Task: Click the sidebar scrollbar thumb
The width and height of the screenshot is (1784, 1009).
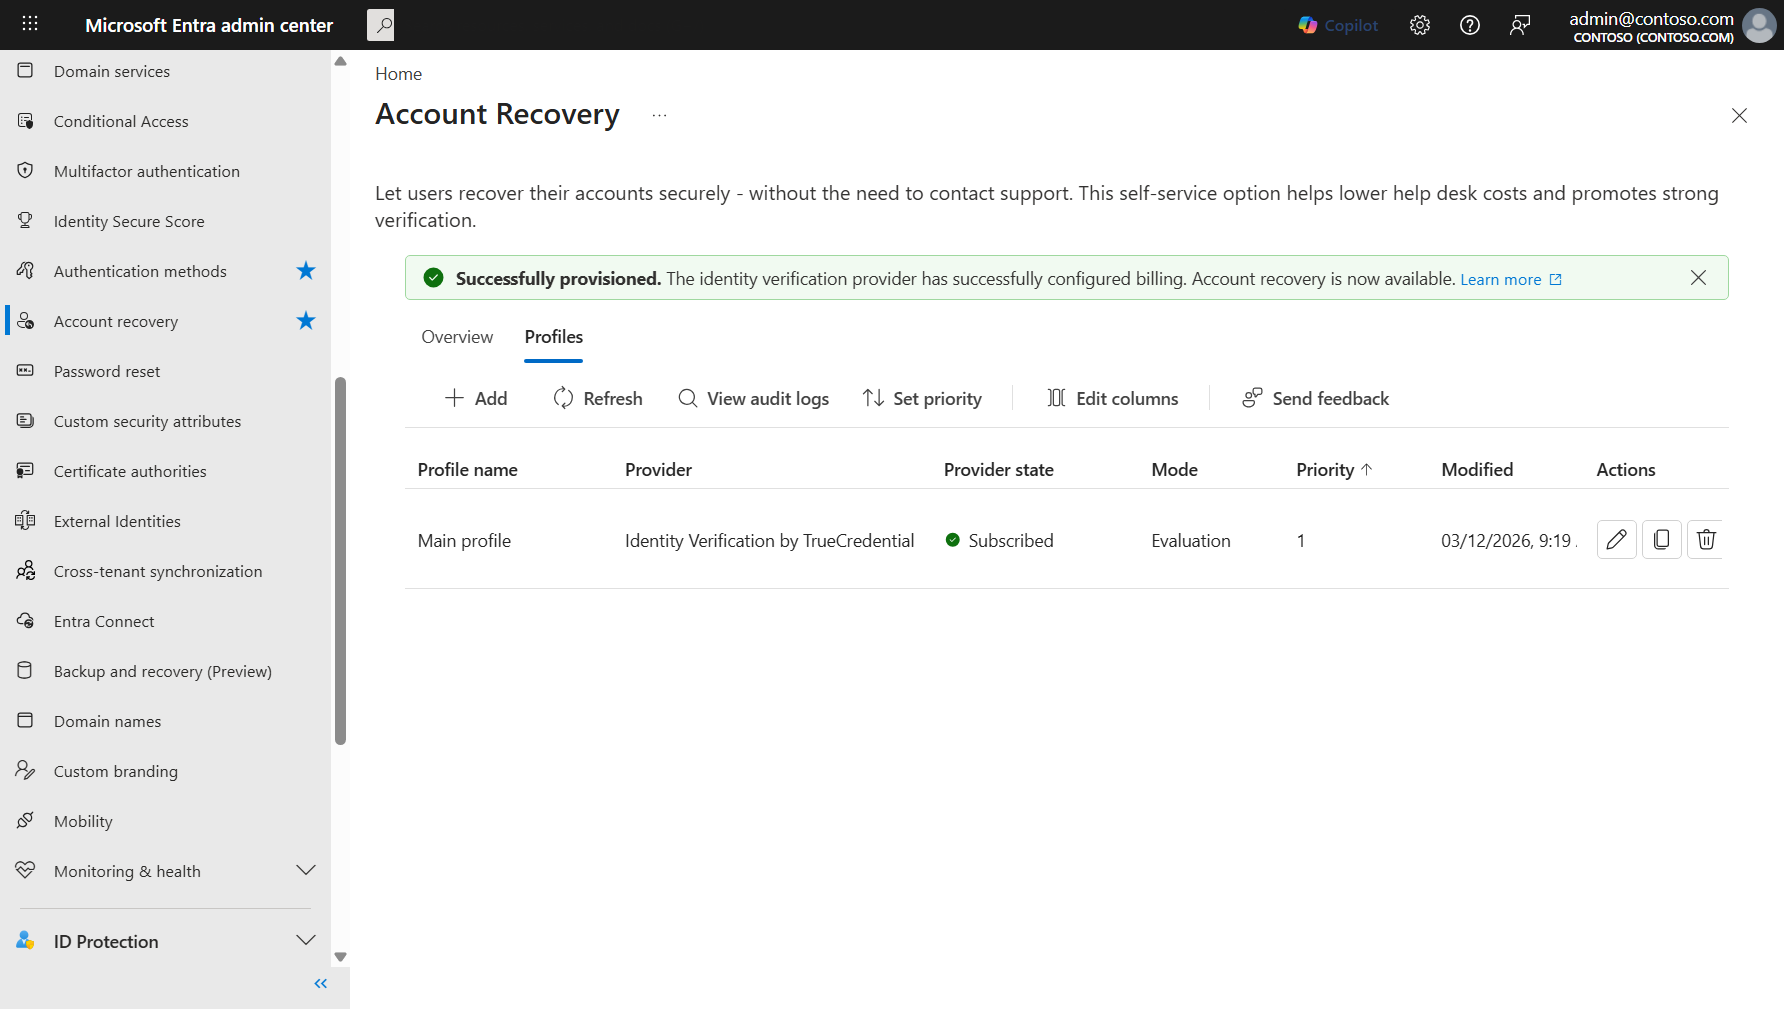Action: 340,561
